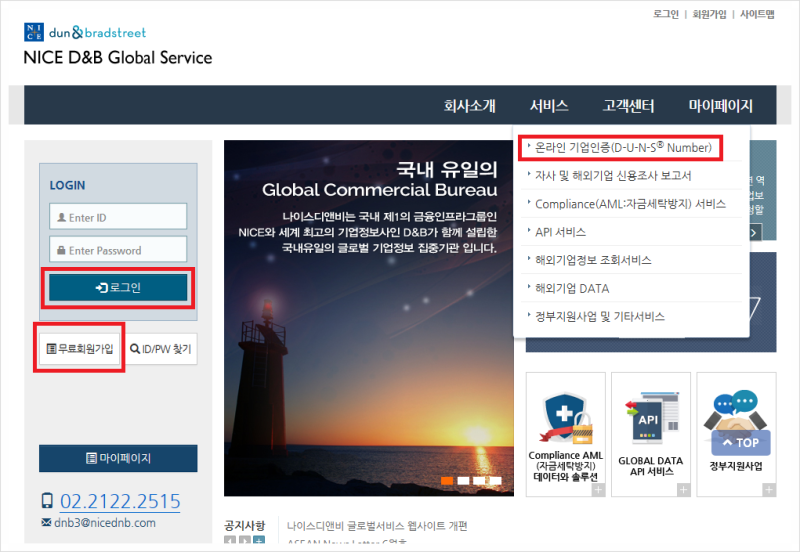
Task: Click the GLOBAL DATA API icon
Action: (652, 418)
